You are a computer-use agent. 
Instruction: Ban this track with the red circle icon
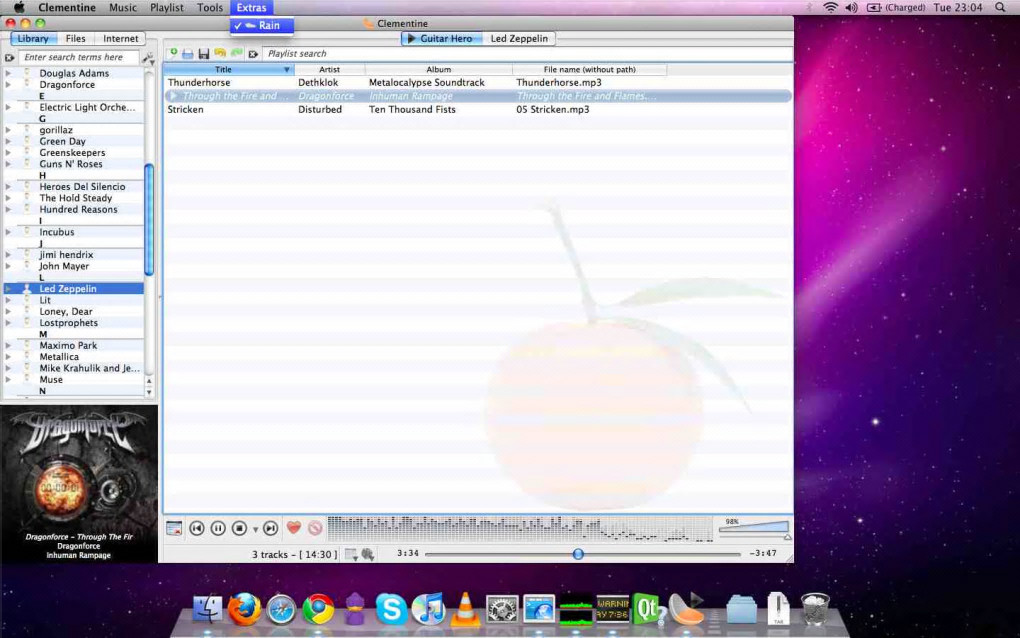[315, 528]
